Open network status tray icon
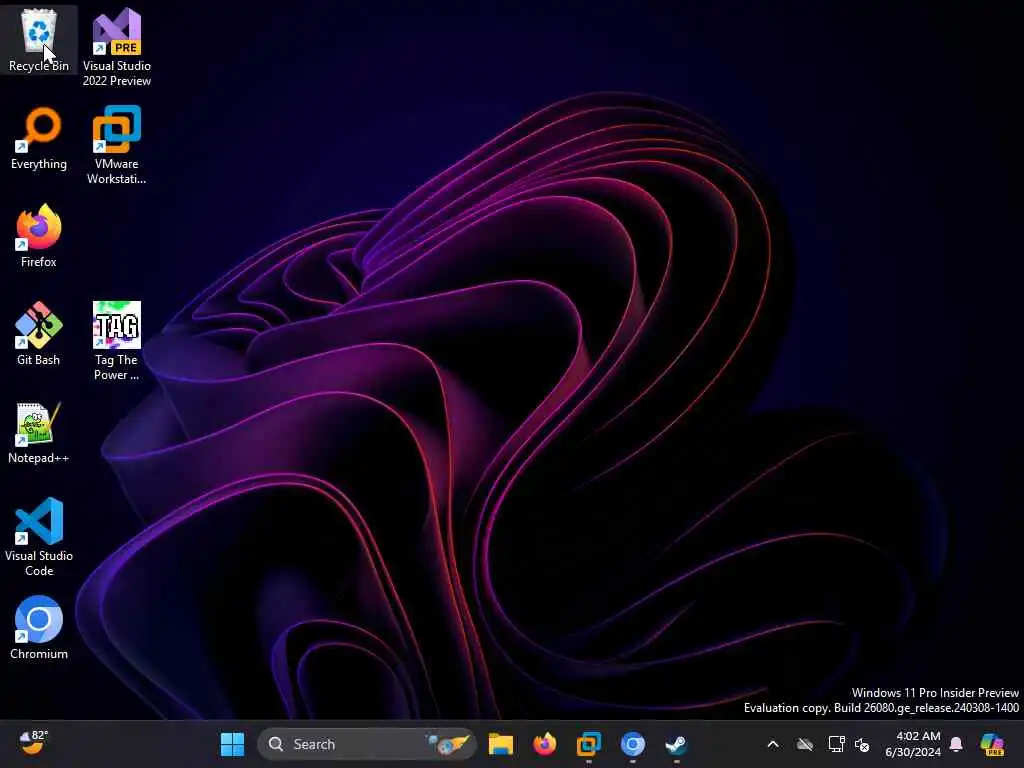 (x=836, y=744)
